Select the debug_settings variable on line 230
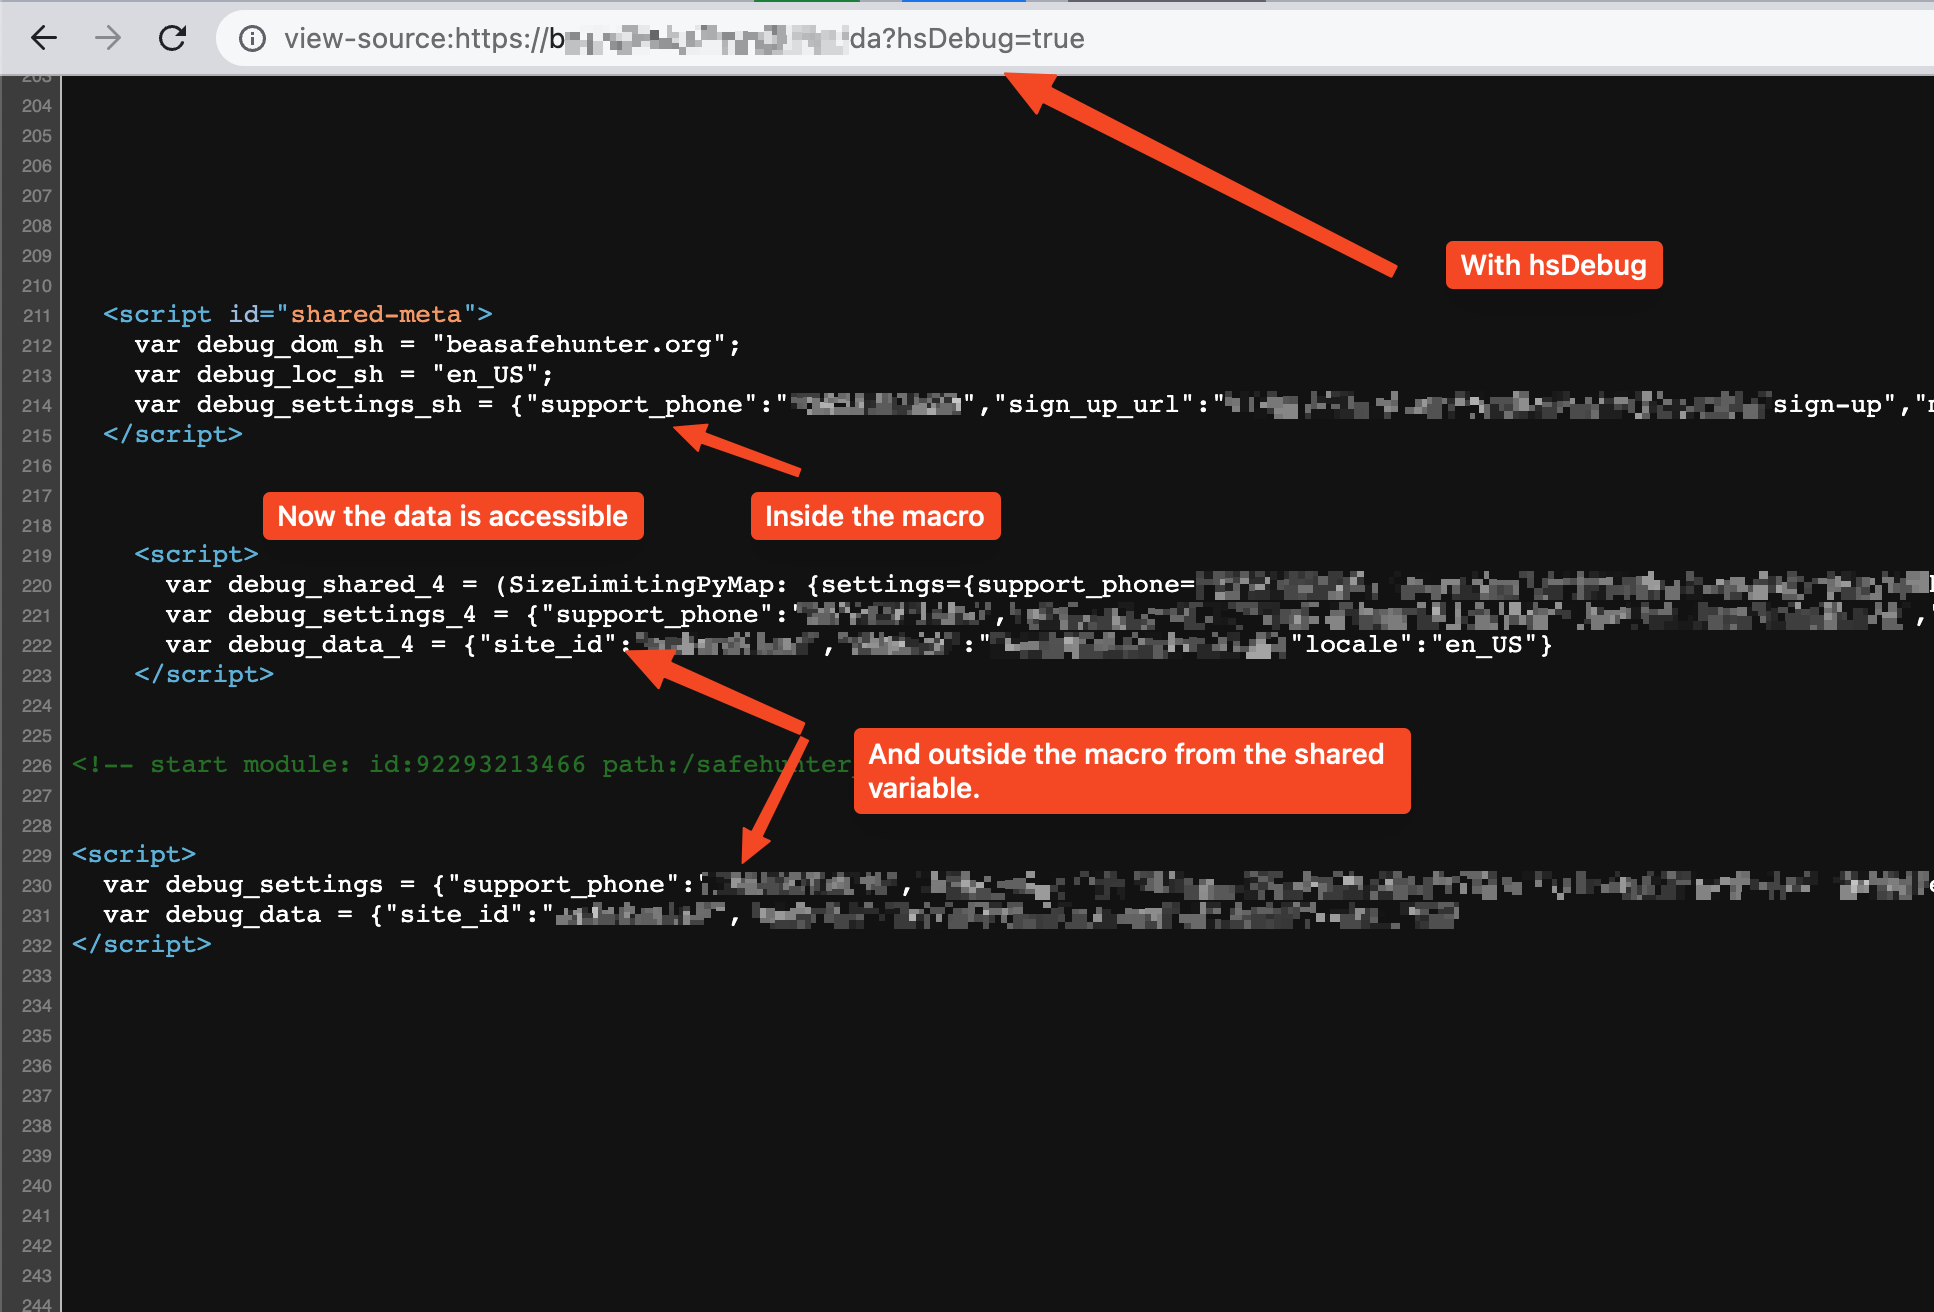The image size is (1934, 1312). [x=272, y=884]
